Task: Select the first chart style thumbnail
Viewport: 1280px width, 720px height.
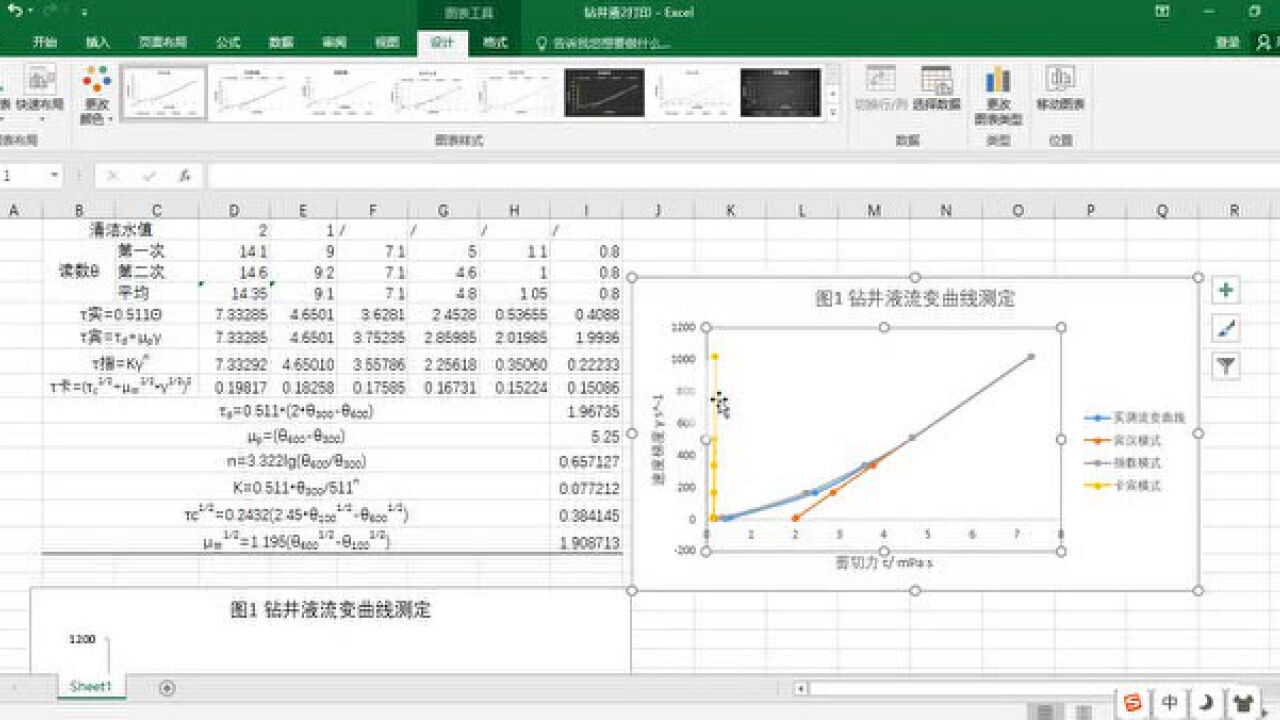Action: (164, 93)
